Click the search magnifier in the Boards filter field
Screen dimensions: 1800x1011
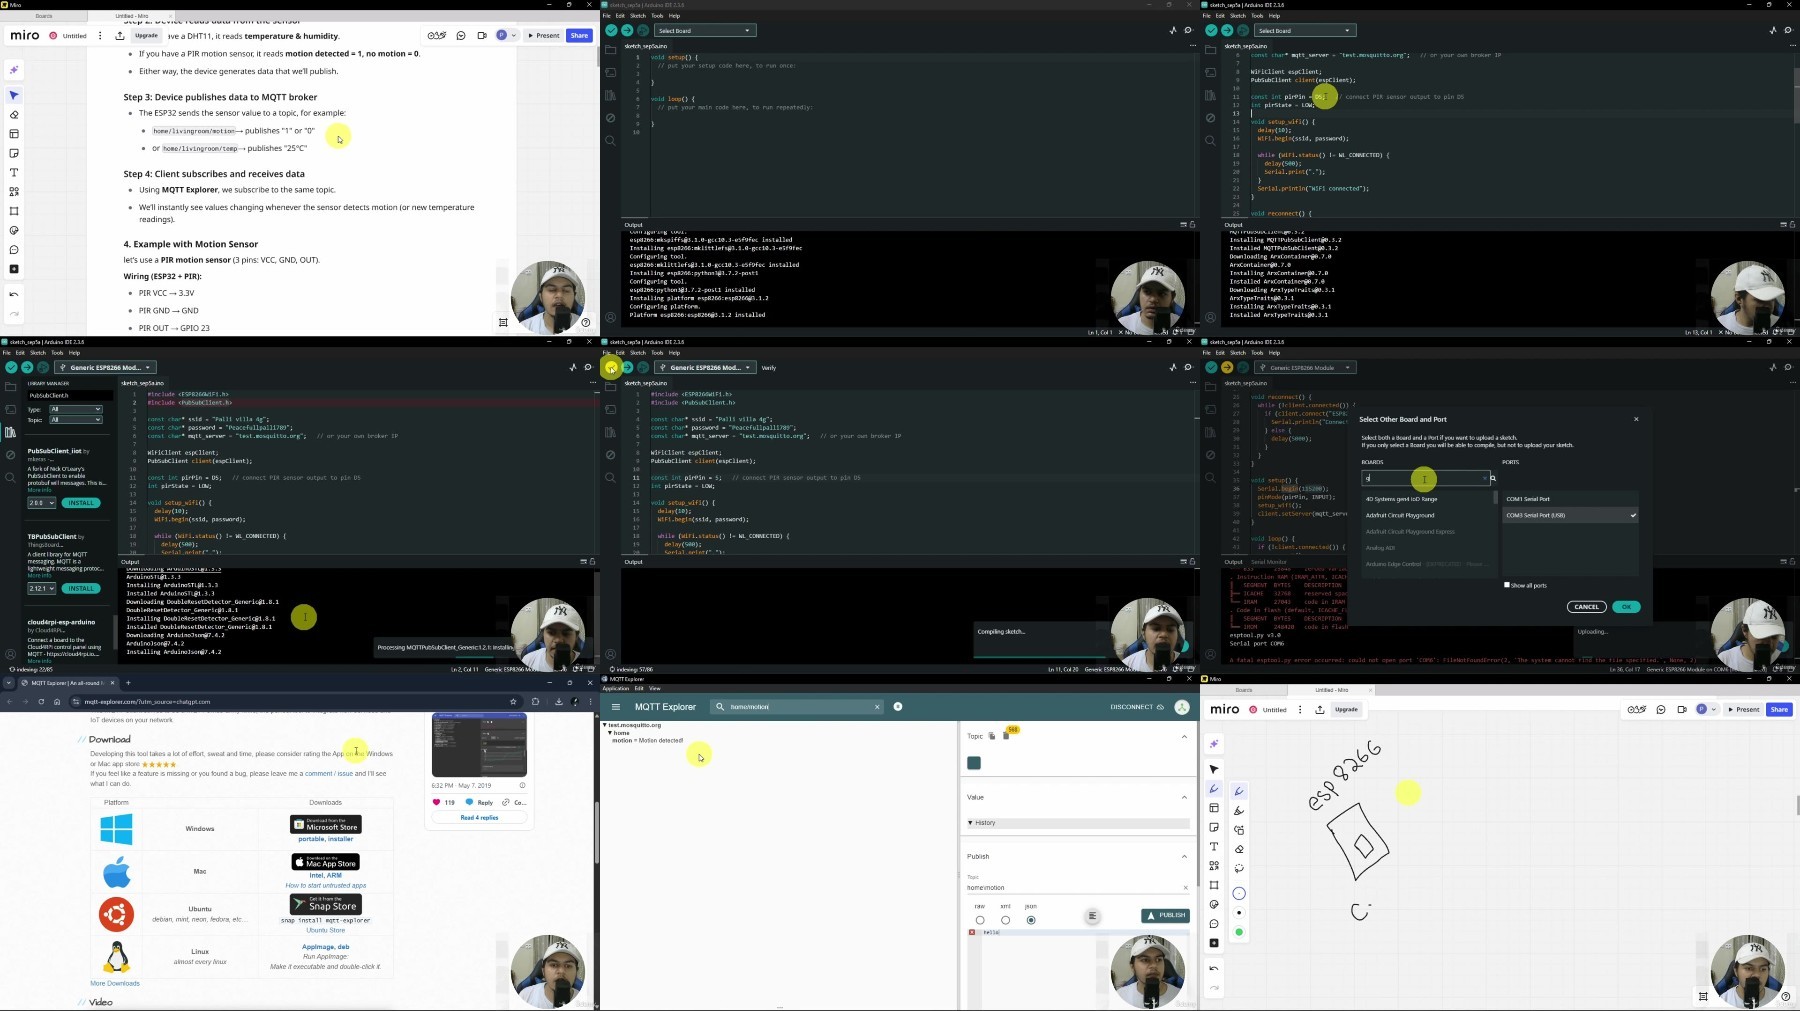[1493, 479]
